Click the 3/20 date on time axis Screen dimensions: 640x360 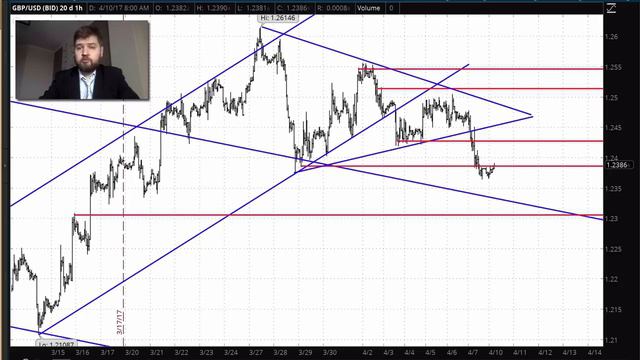click(131, 352)
